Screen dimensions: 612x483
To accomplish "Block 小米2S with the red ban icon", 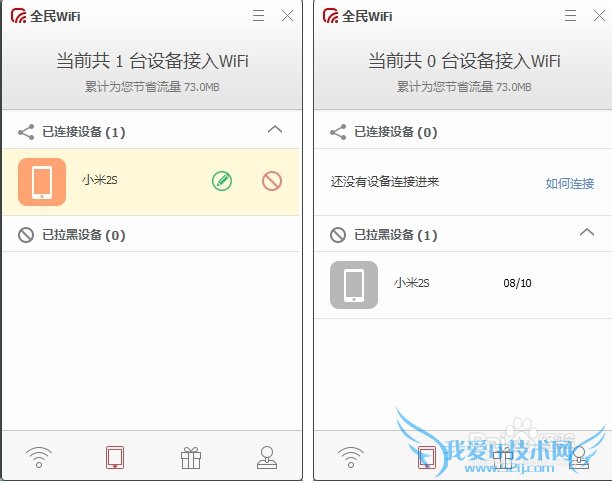I will (x=272, y=181).
